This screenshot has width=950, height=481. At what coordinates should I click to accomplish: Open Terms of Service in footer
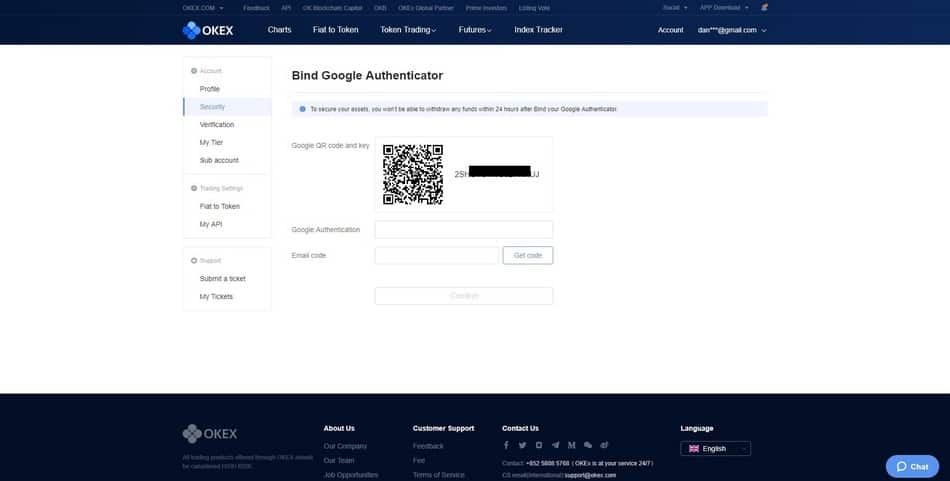pyautogui.click(x=439, y=476)
